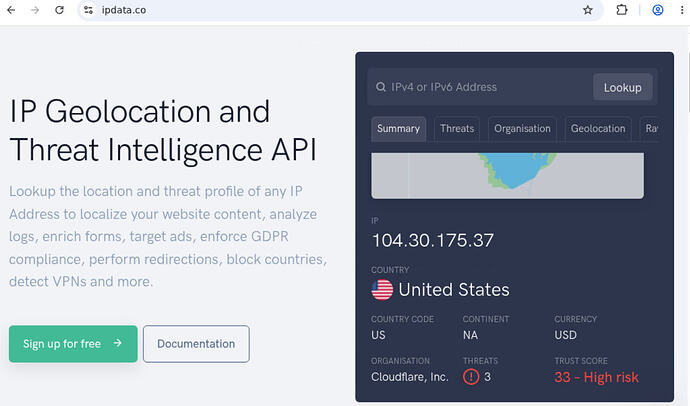The width and height of the screenshot is (690, 406).
Task: Open the browser profile avatar
Action: point(657,10)
